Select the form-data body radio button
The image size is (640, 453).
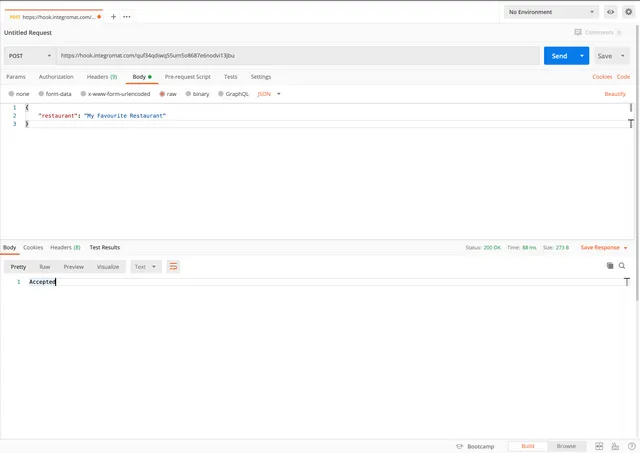click(x=41, y=93)
